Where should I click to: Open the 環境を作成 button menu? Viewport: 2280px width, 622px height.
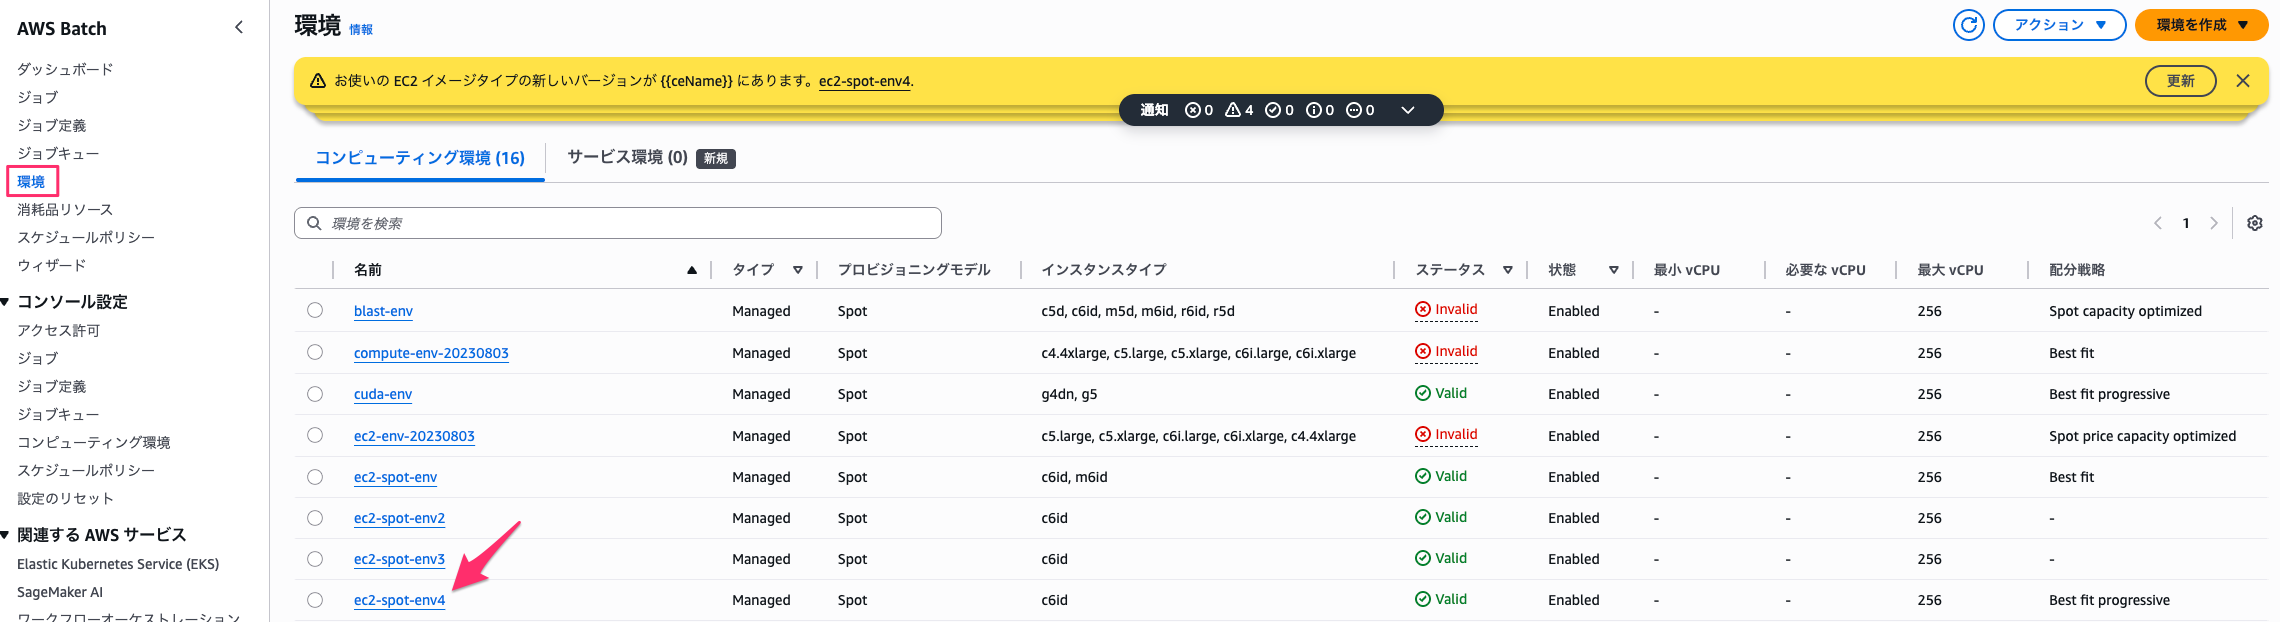pos(2200,25)
